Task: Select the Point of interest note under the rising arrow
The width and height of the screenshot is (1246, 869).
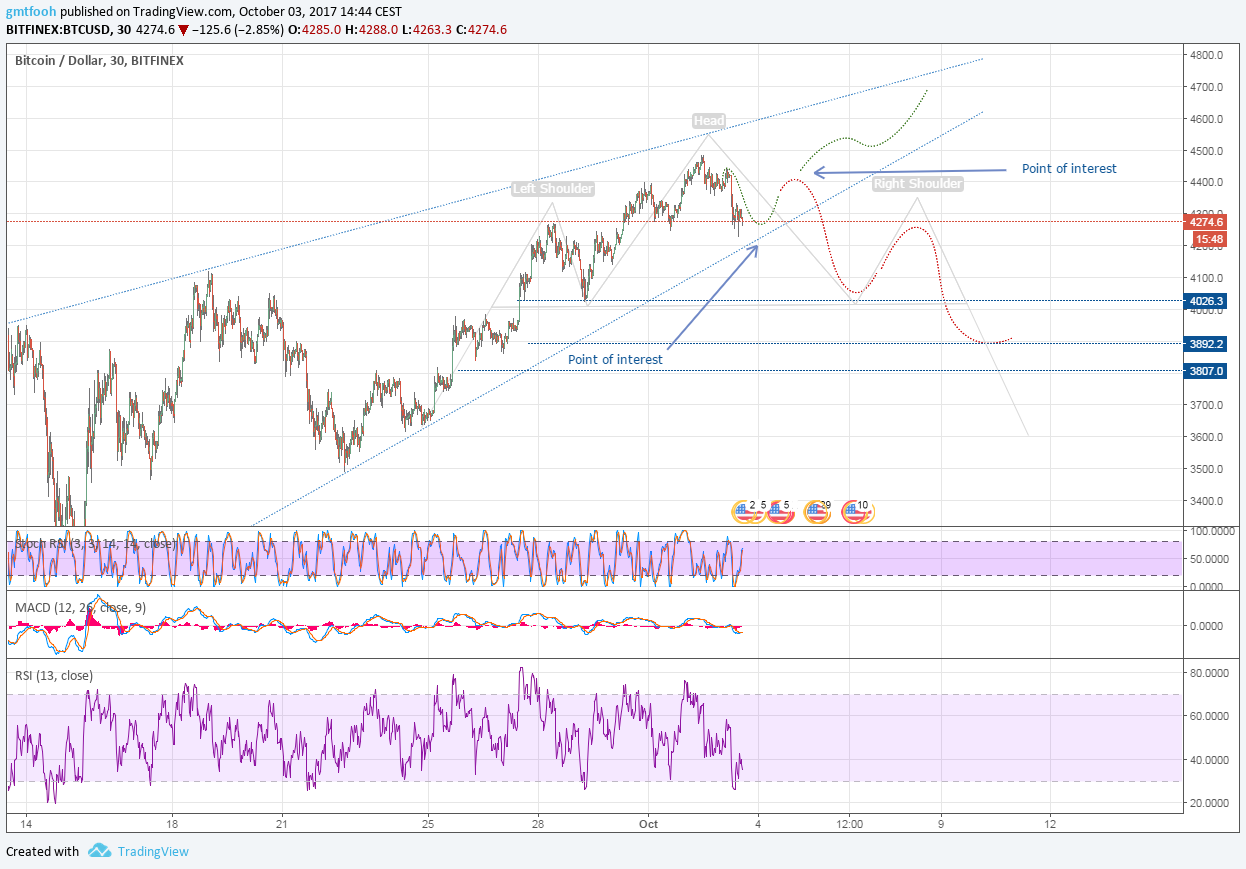Action: pyautogui.click(x=615, y=359)
